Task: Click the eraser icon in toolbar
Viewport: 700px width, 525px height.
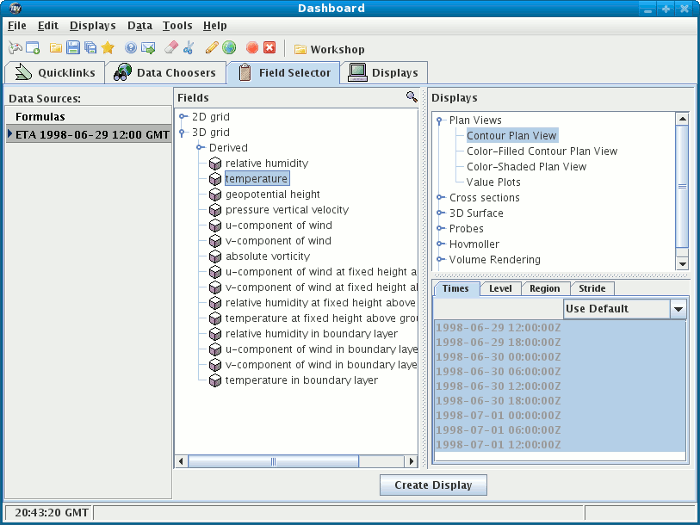Action: pyautogui.click(x=170, y=48)
